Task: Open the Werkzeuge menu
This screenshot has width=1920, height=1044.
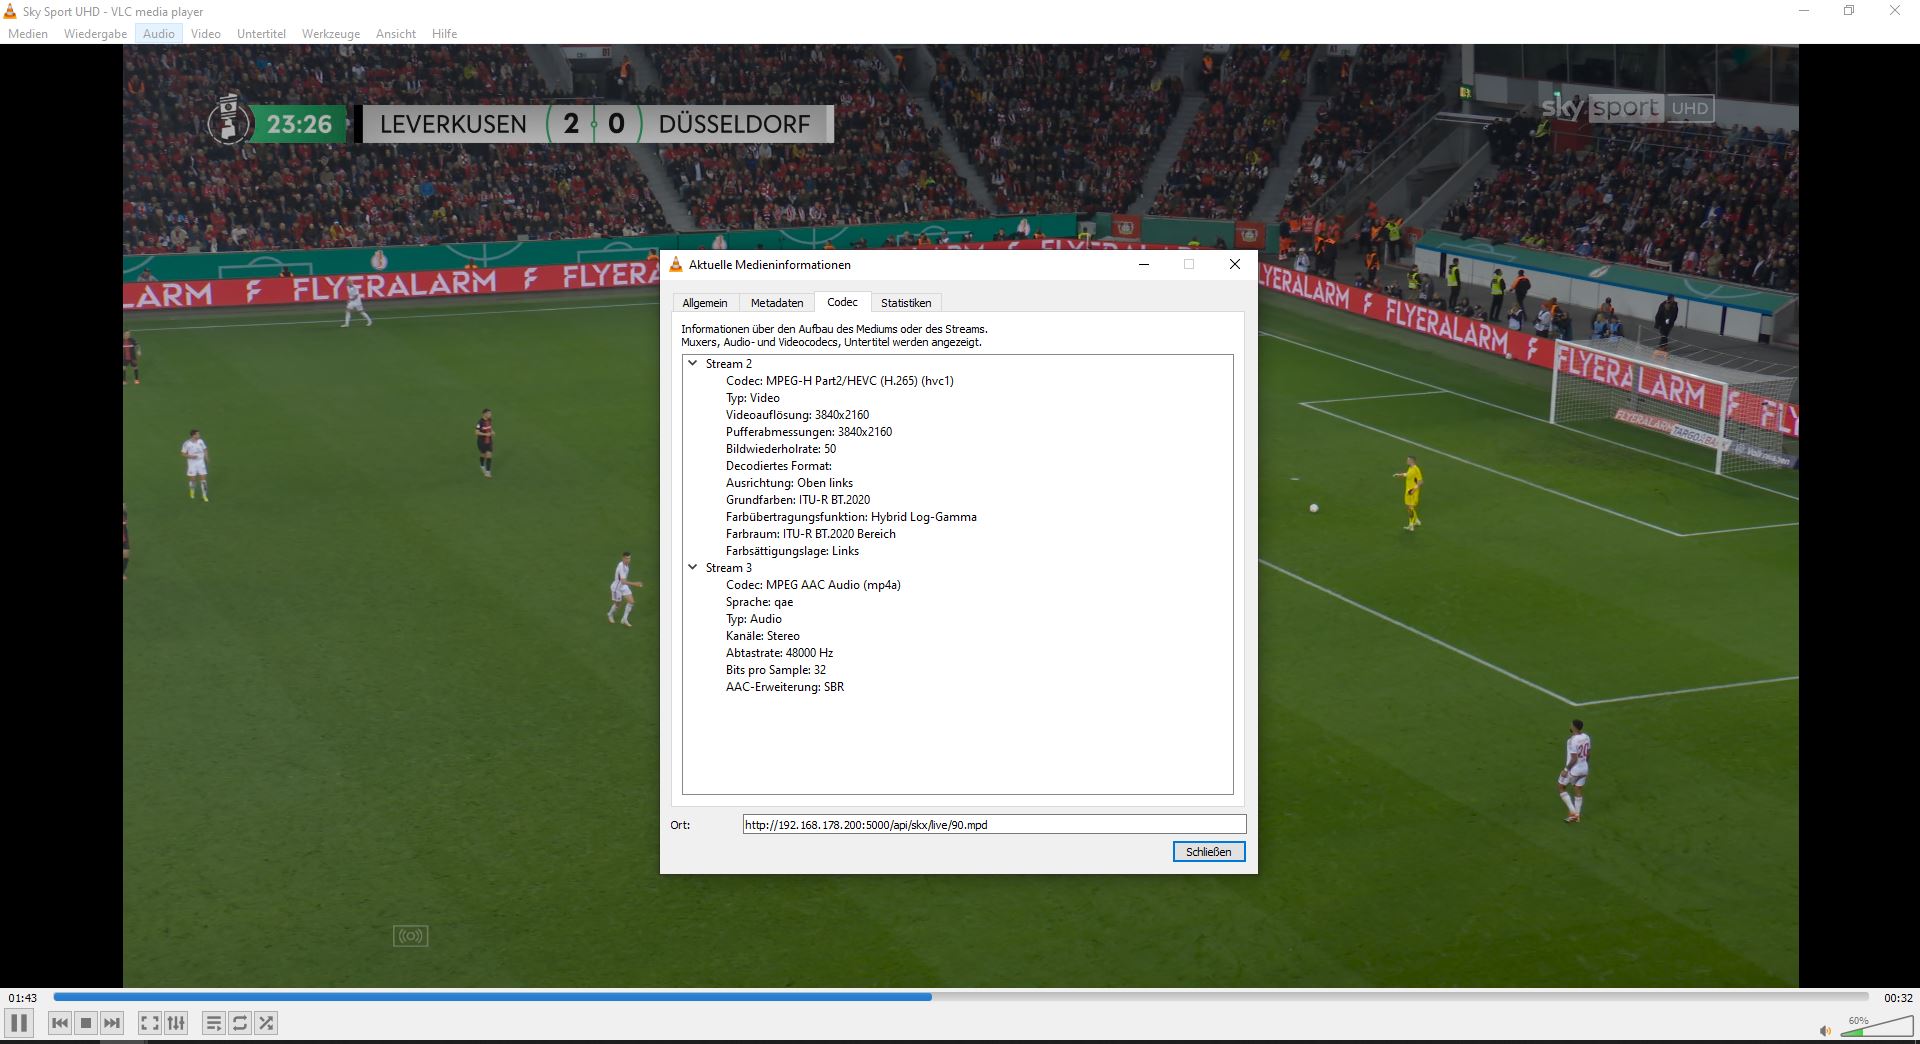Action: coord(331,33)
